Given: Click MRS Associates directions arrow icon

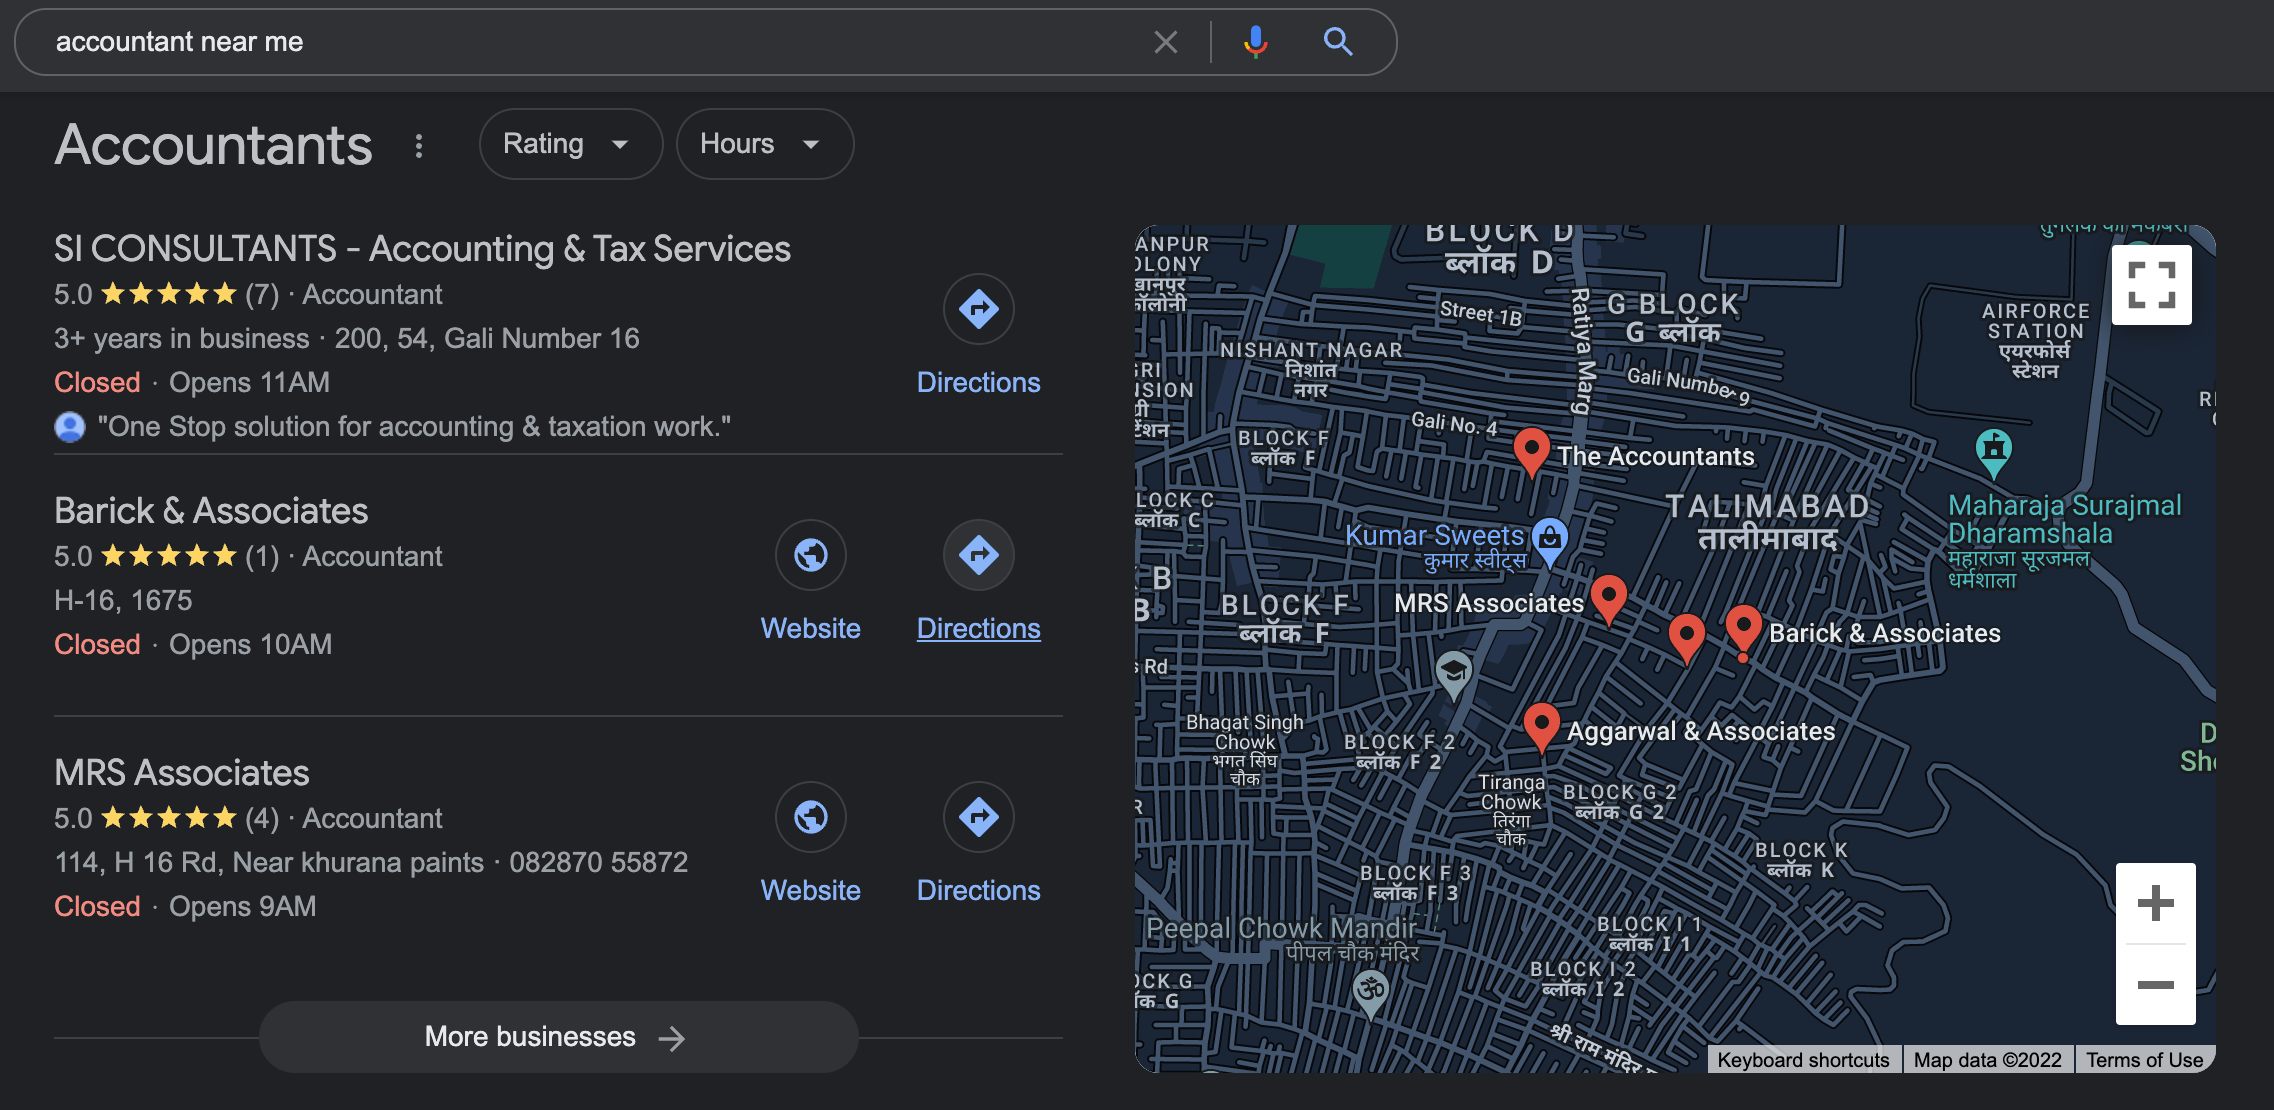Looking at the screenshot, I should click(x=978, y=817).
